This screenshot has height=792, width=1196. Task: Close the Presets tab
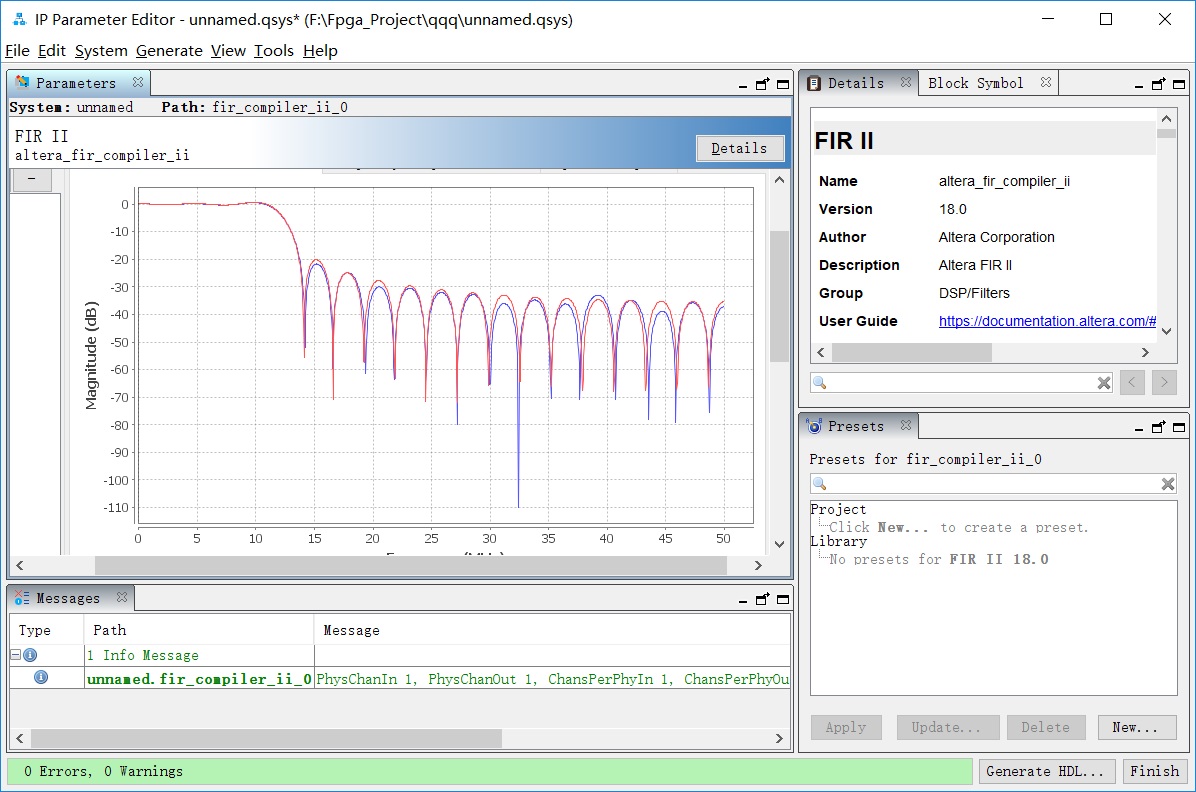905,426
